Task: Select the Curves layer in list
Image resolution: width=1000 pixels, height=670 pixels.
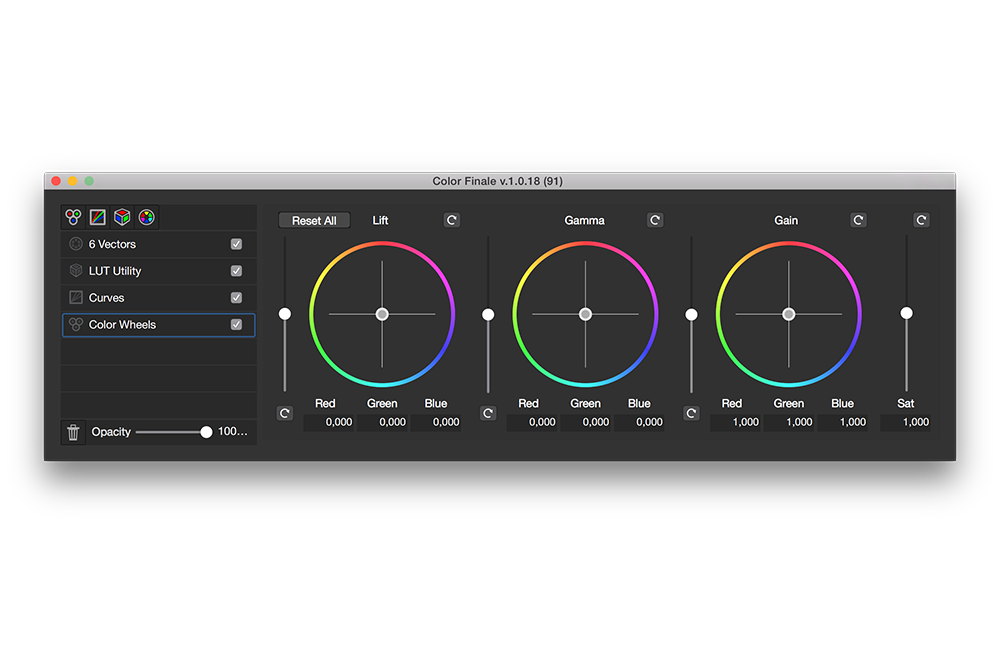Action: (140, 298)
